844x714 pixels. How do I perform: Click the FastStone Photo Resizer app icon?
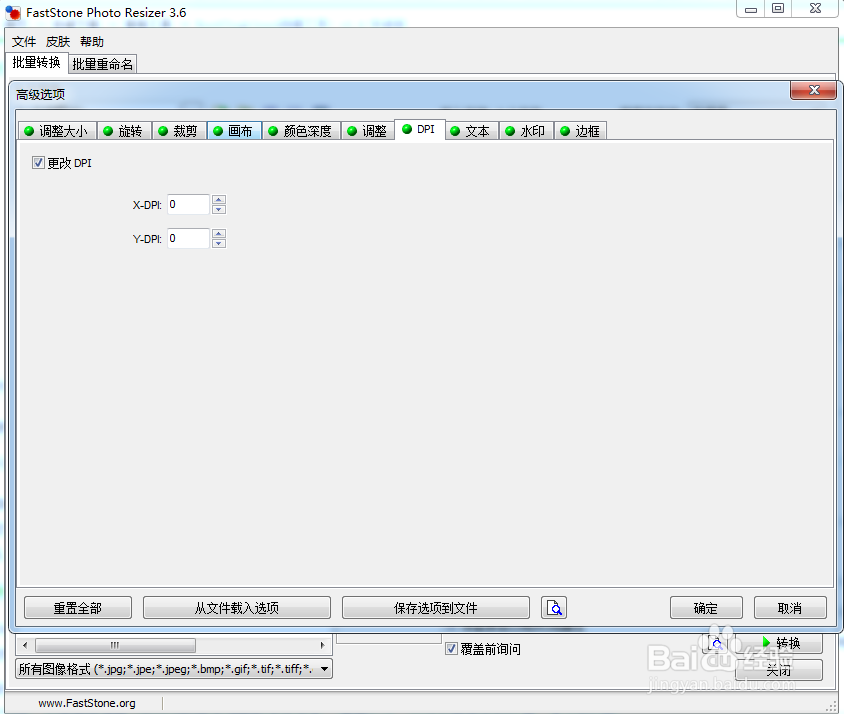click(13, 12)
